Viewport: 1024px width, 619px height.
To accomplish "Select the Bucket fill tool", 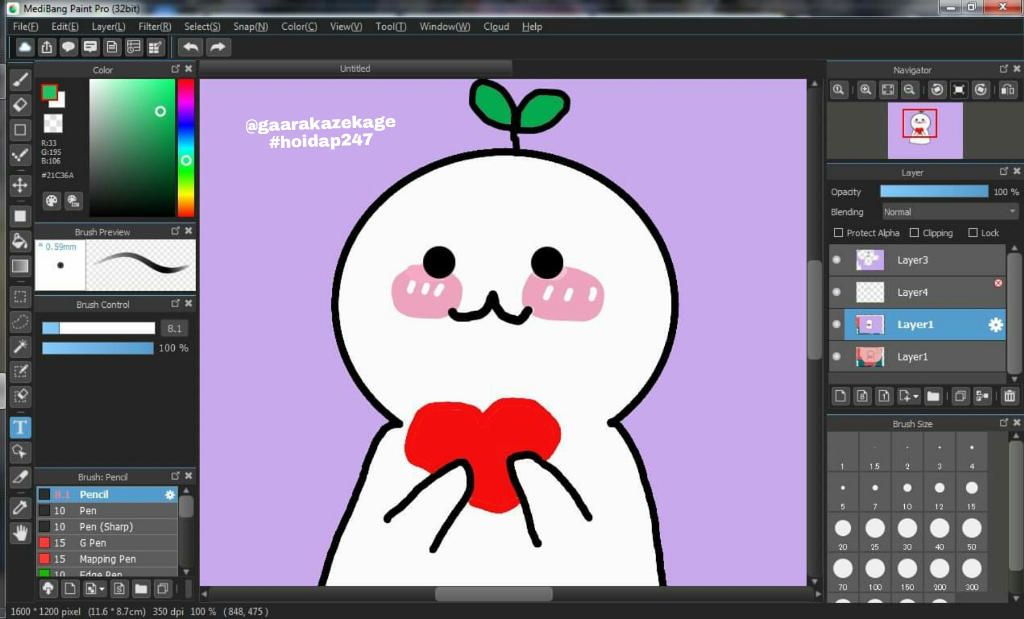I will coord(20,241).
